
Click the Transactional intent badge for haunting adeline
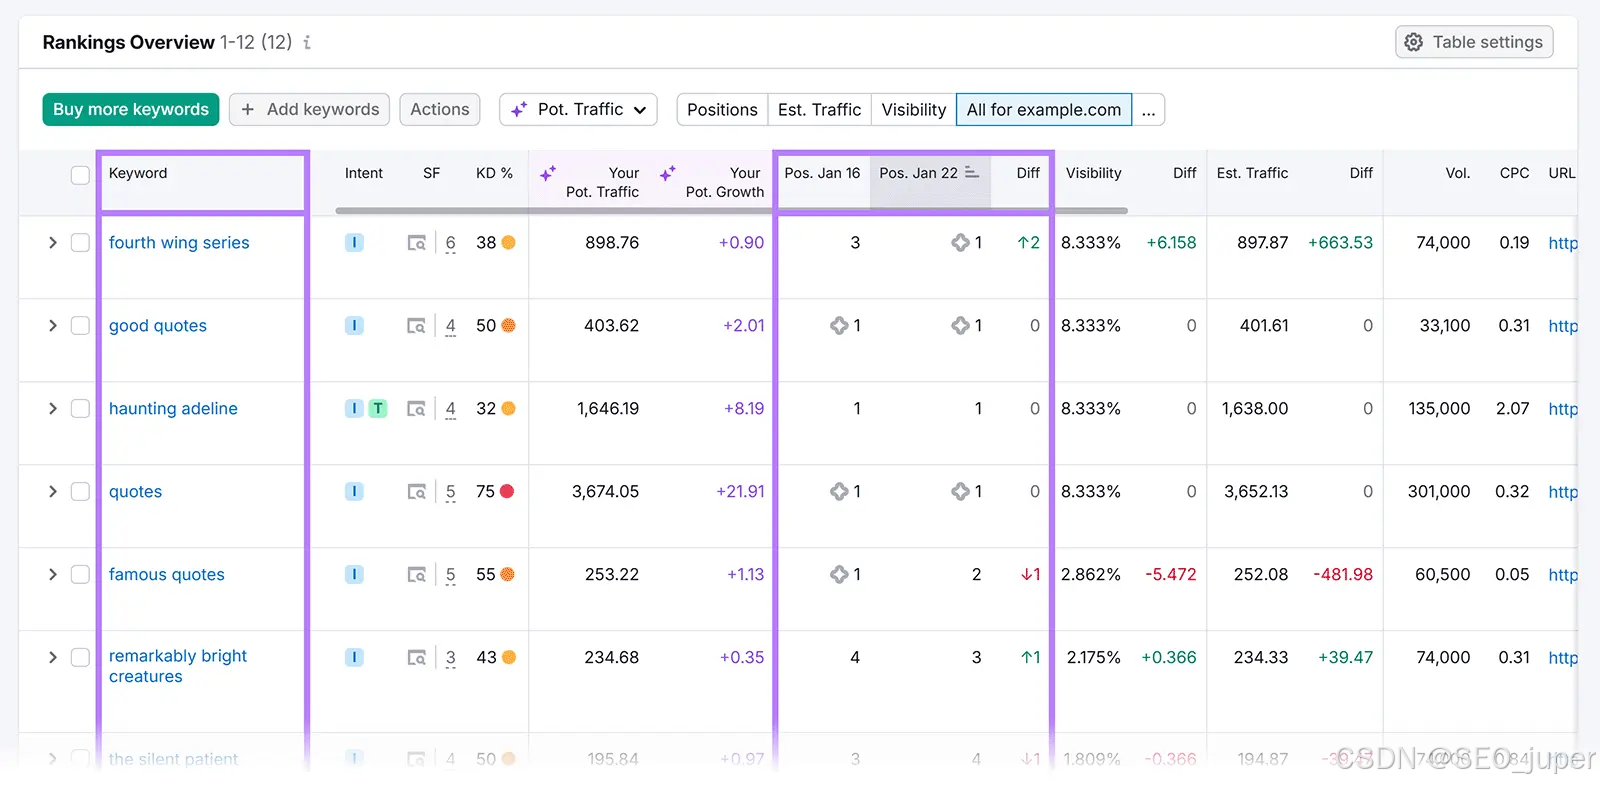tap(378, 408)
